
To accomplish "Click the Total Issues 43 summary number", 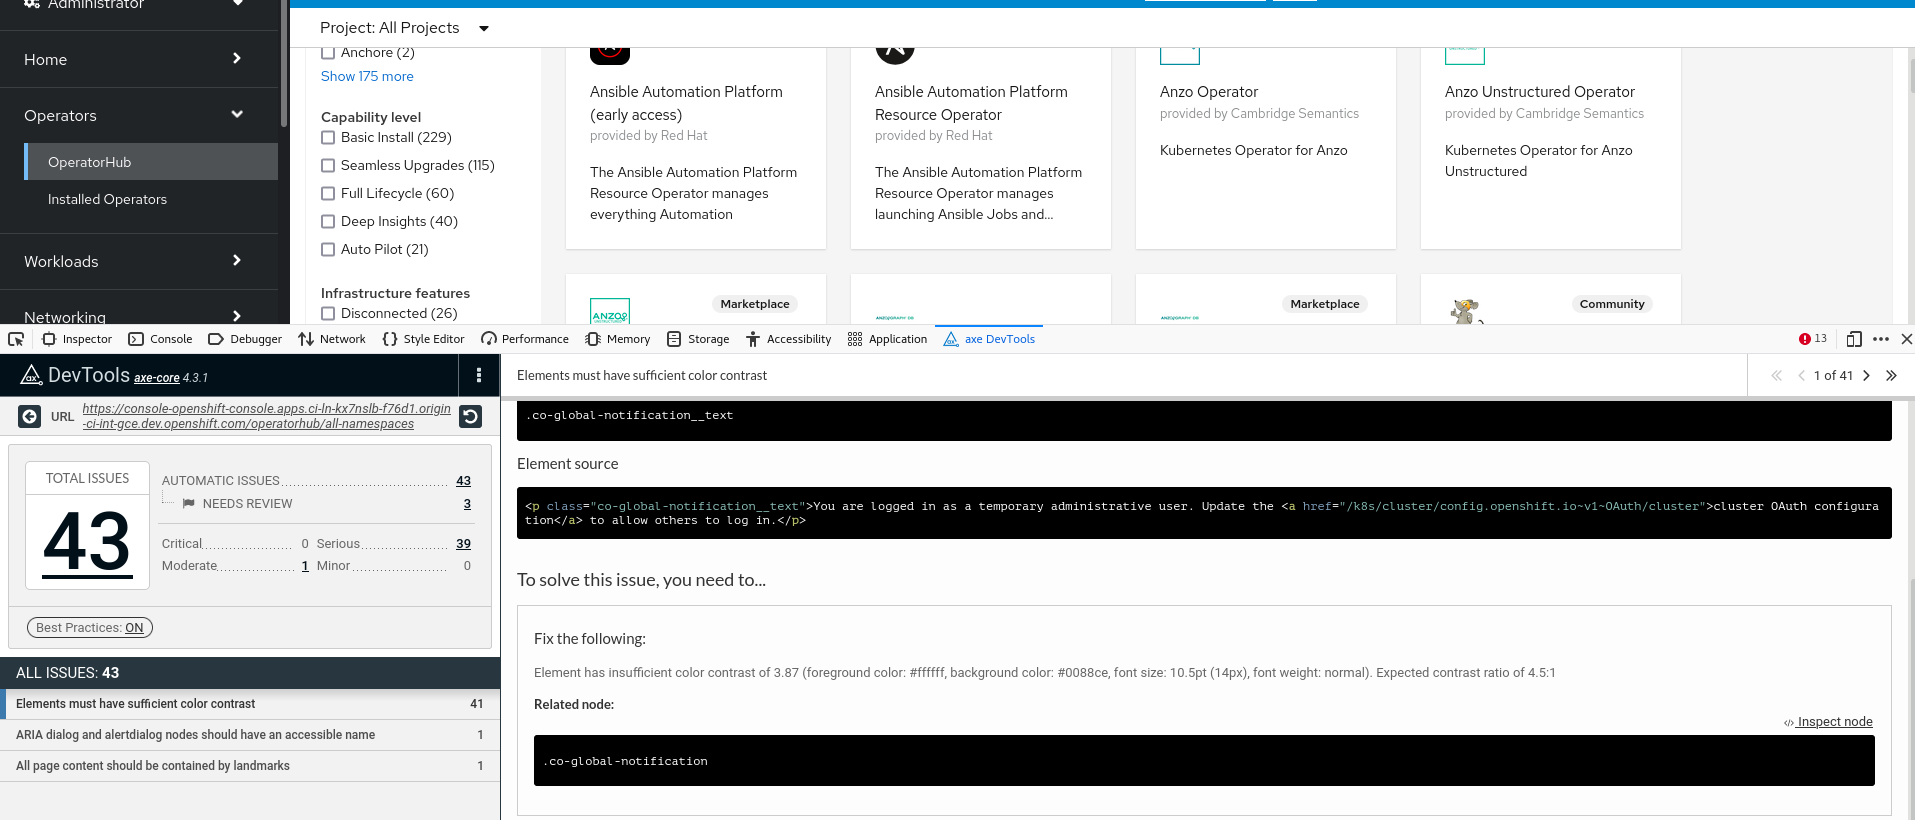I will point(87,543).
